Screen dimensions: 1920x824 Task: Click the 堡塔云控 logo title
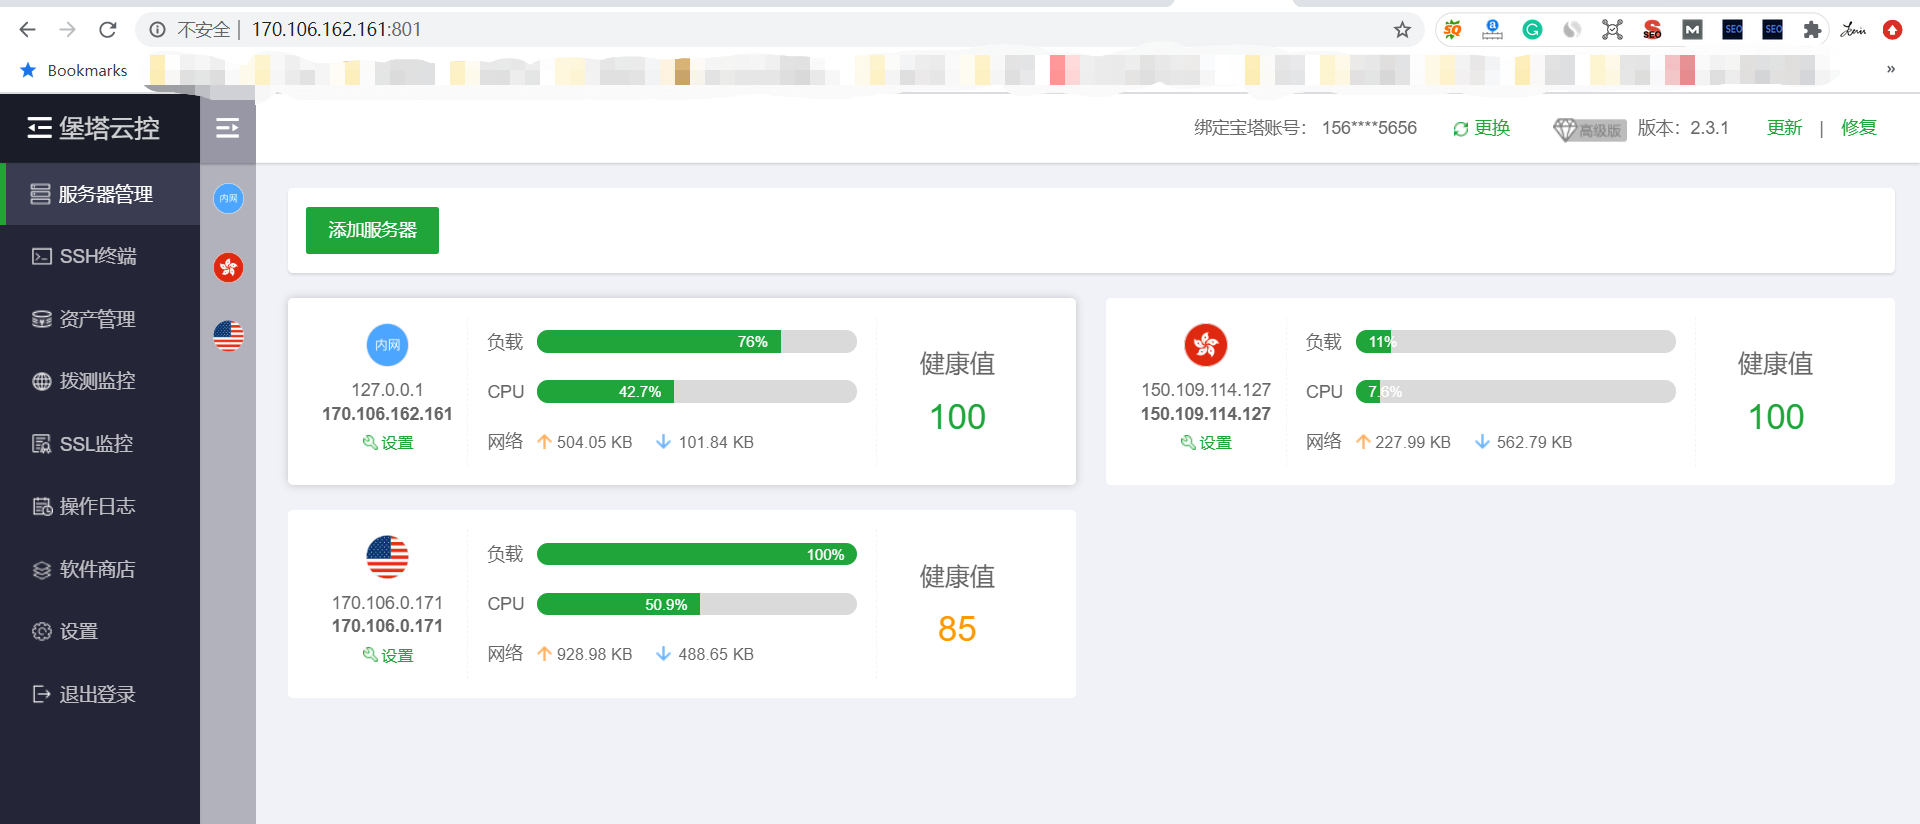[x=109, y=128]
